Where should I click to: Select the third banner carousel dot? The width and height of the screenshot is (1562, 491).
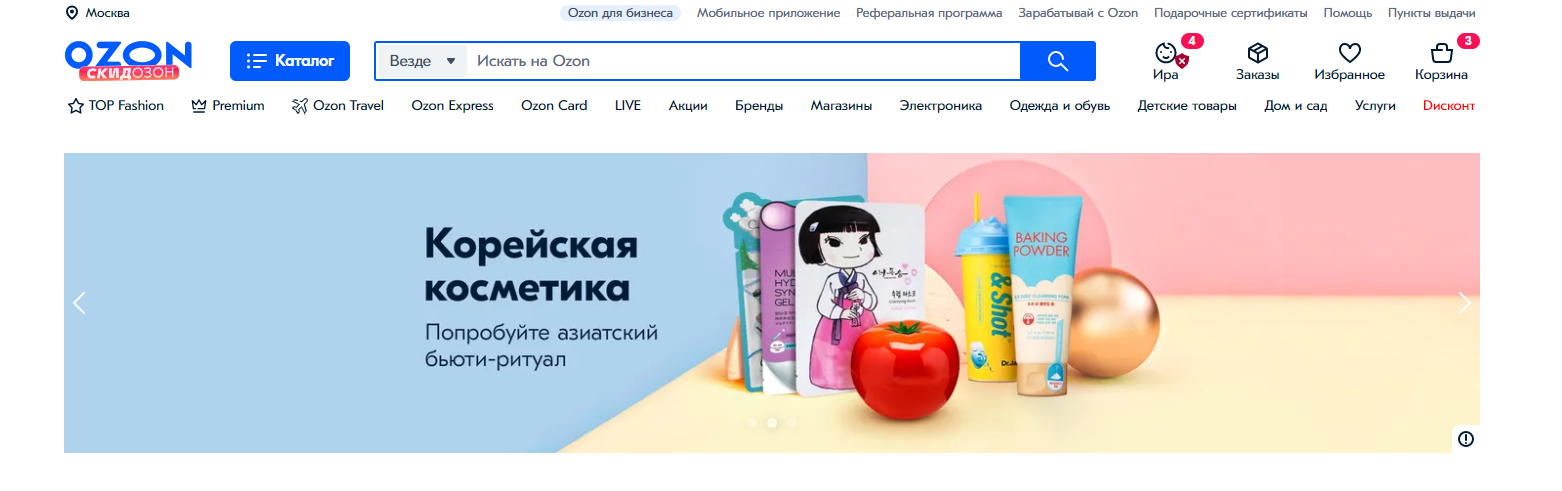(791, 423)
